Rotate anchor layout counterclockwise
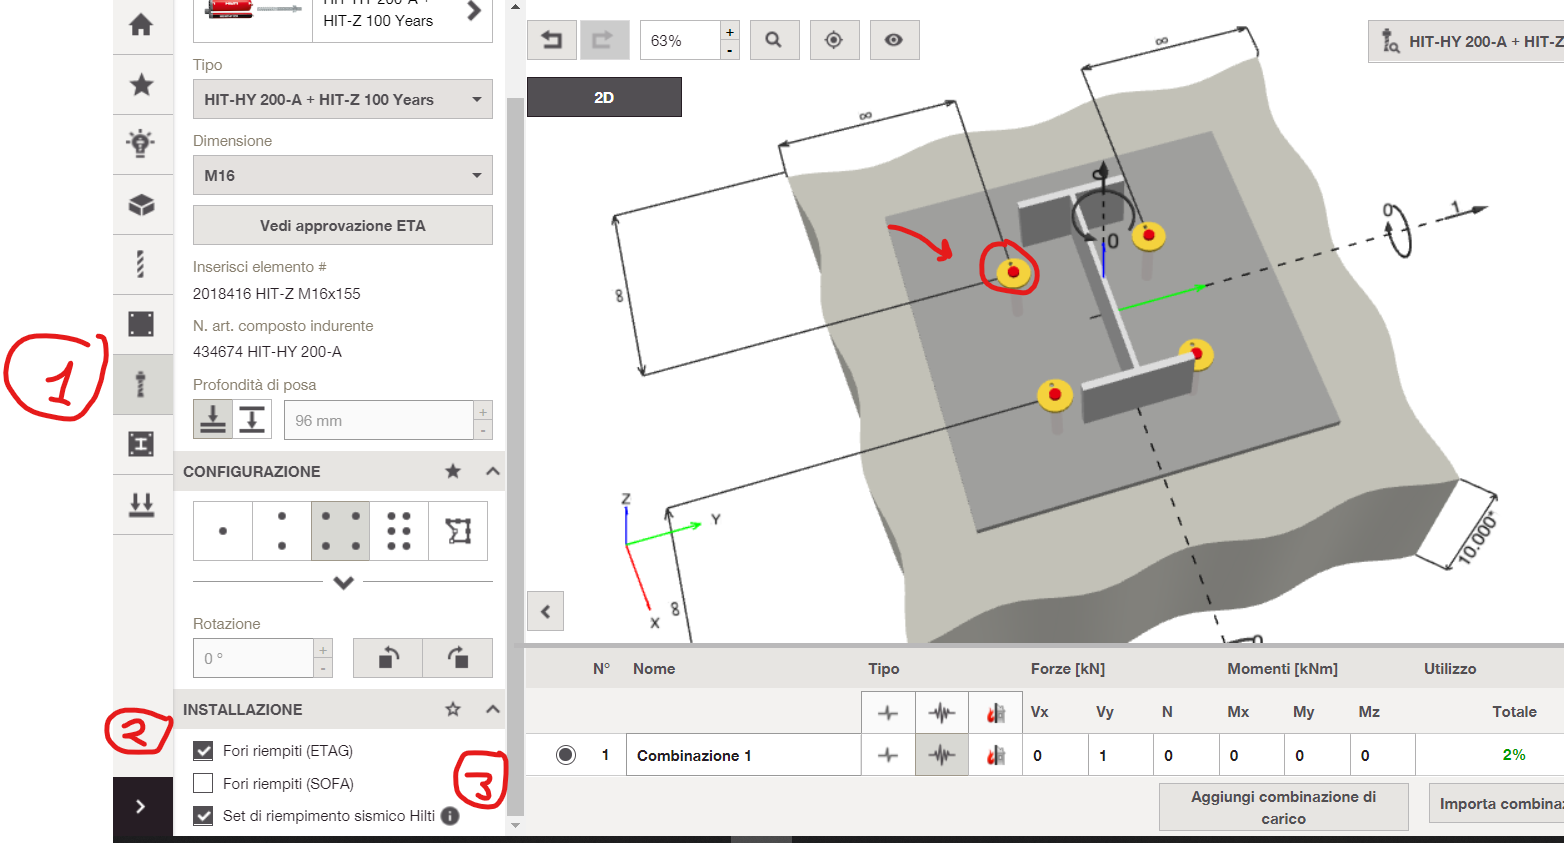Viewport: 1564px width, 843px height. 388,658
